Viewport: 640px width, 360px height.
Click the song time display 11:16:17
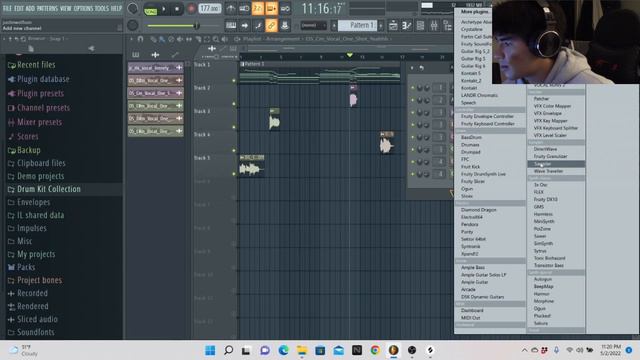tap(323, 9)
